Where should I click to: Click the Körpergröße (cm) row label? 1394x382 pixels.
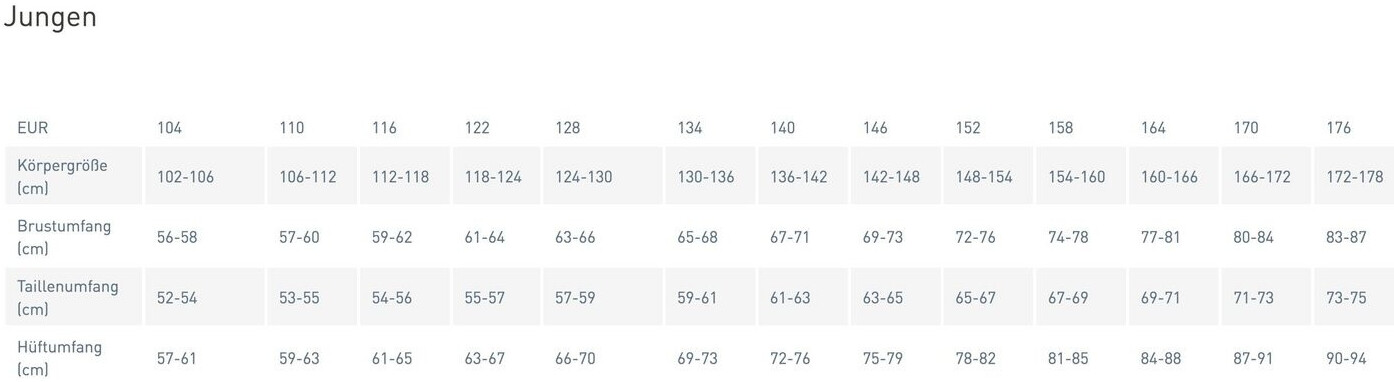pos(63,176)
